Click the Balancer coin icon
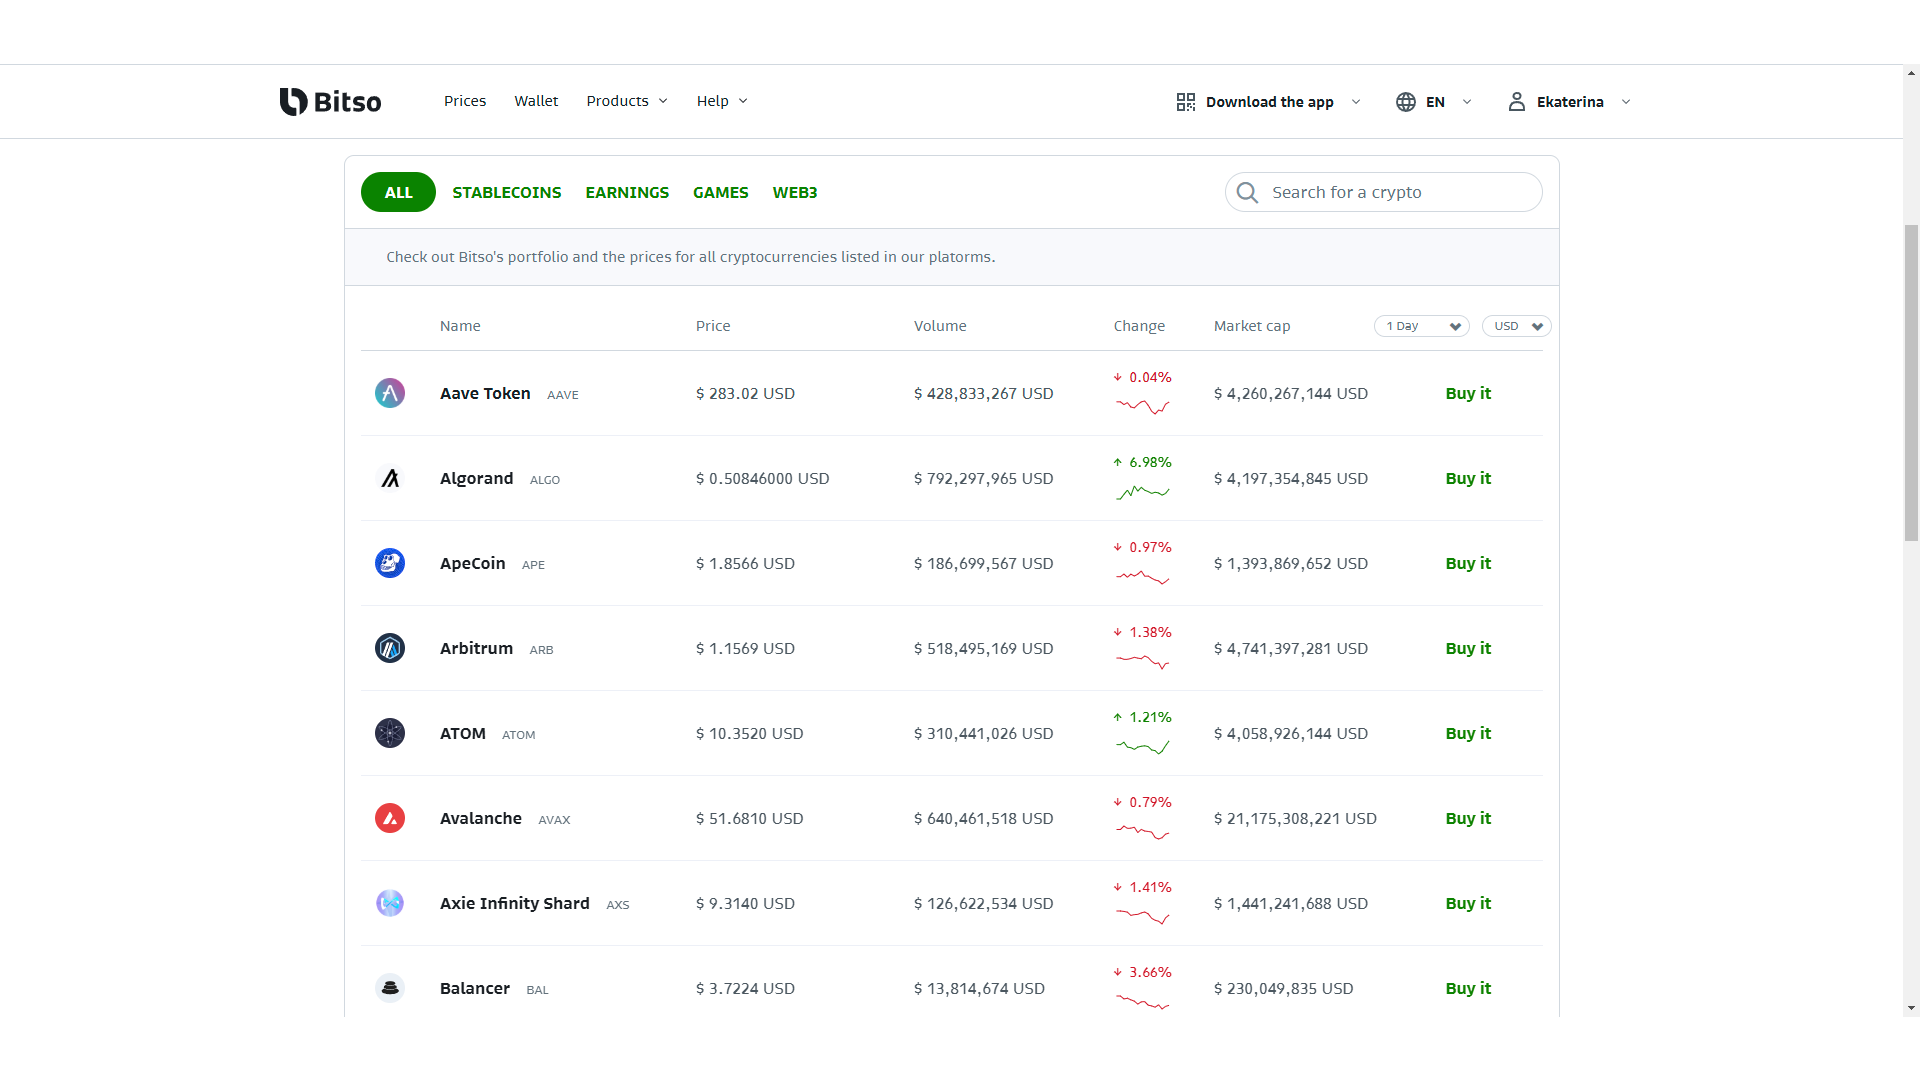This screenshot has width=1920, height=1080. [390, 988]
